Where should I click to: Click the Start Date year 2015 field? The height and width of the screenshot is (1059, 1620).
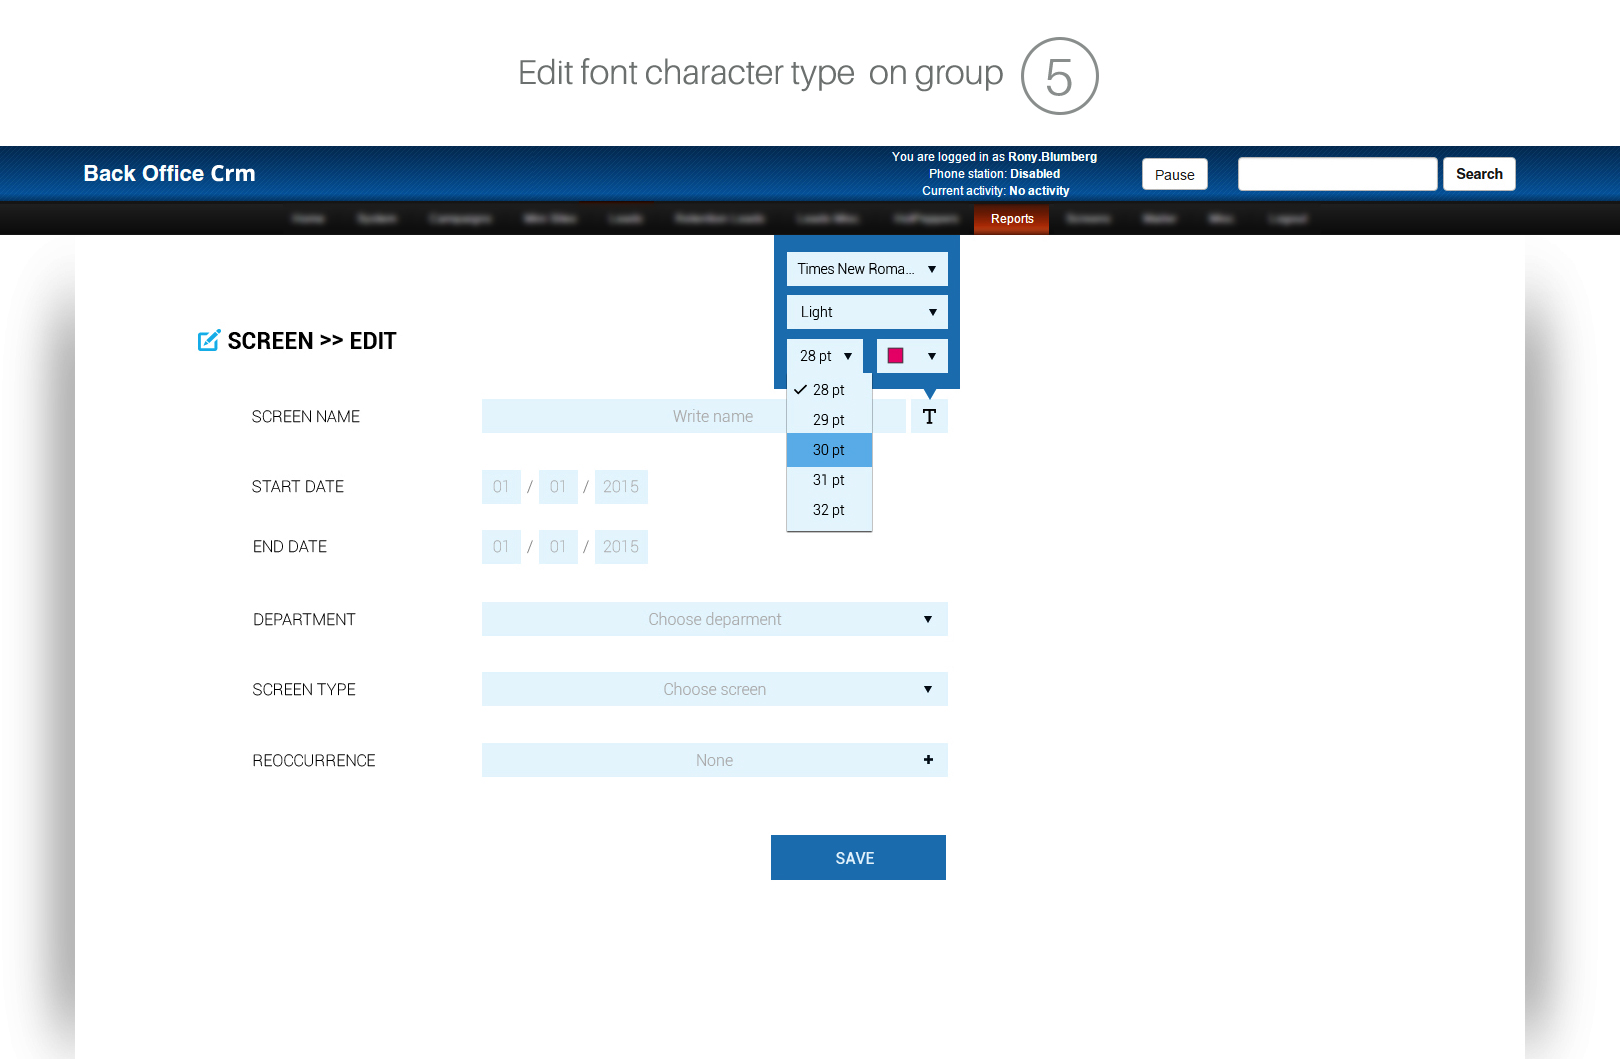pyautogui.click(x=621, y=487)
